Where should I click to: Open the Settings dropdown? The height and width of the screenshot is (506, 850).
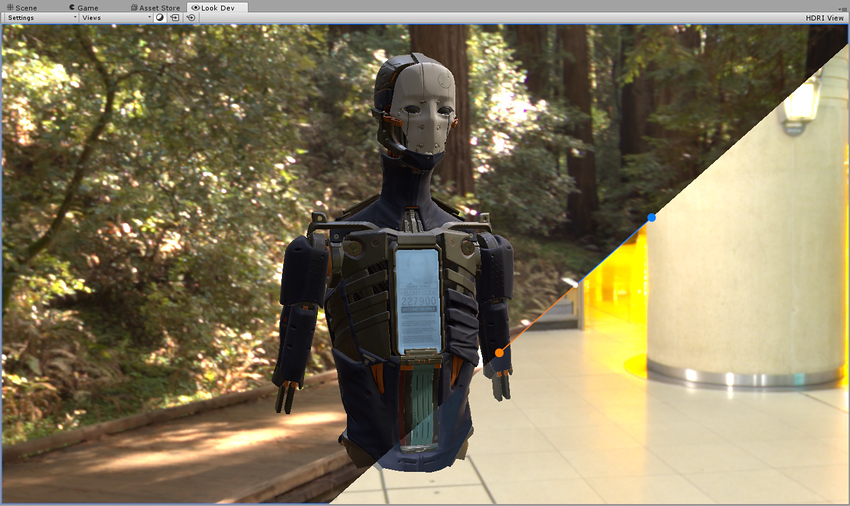tap(41, 18)
